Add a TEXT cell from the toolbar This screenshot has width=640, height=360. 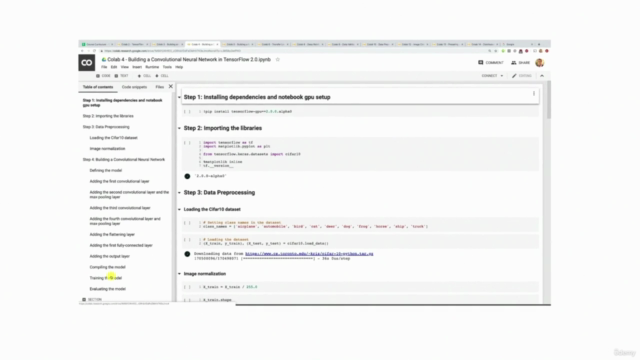pos(121,76)
